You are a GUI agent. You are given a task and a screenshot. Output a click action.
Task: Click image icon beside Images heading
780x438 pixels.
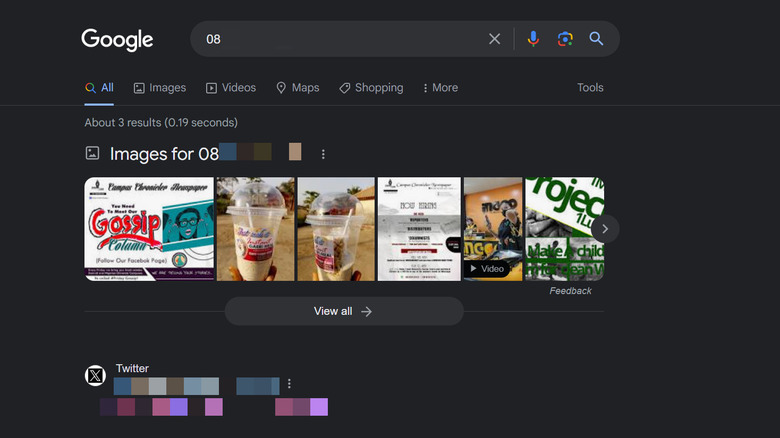click(x=92, y=153)
